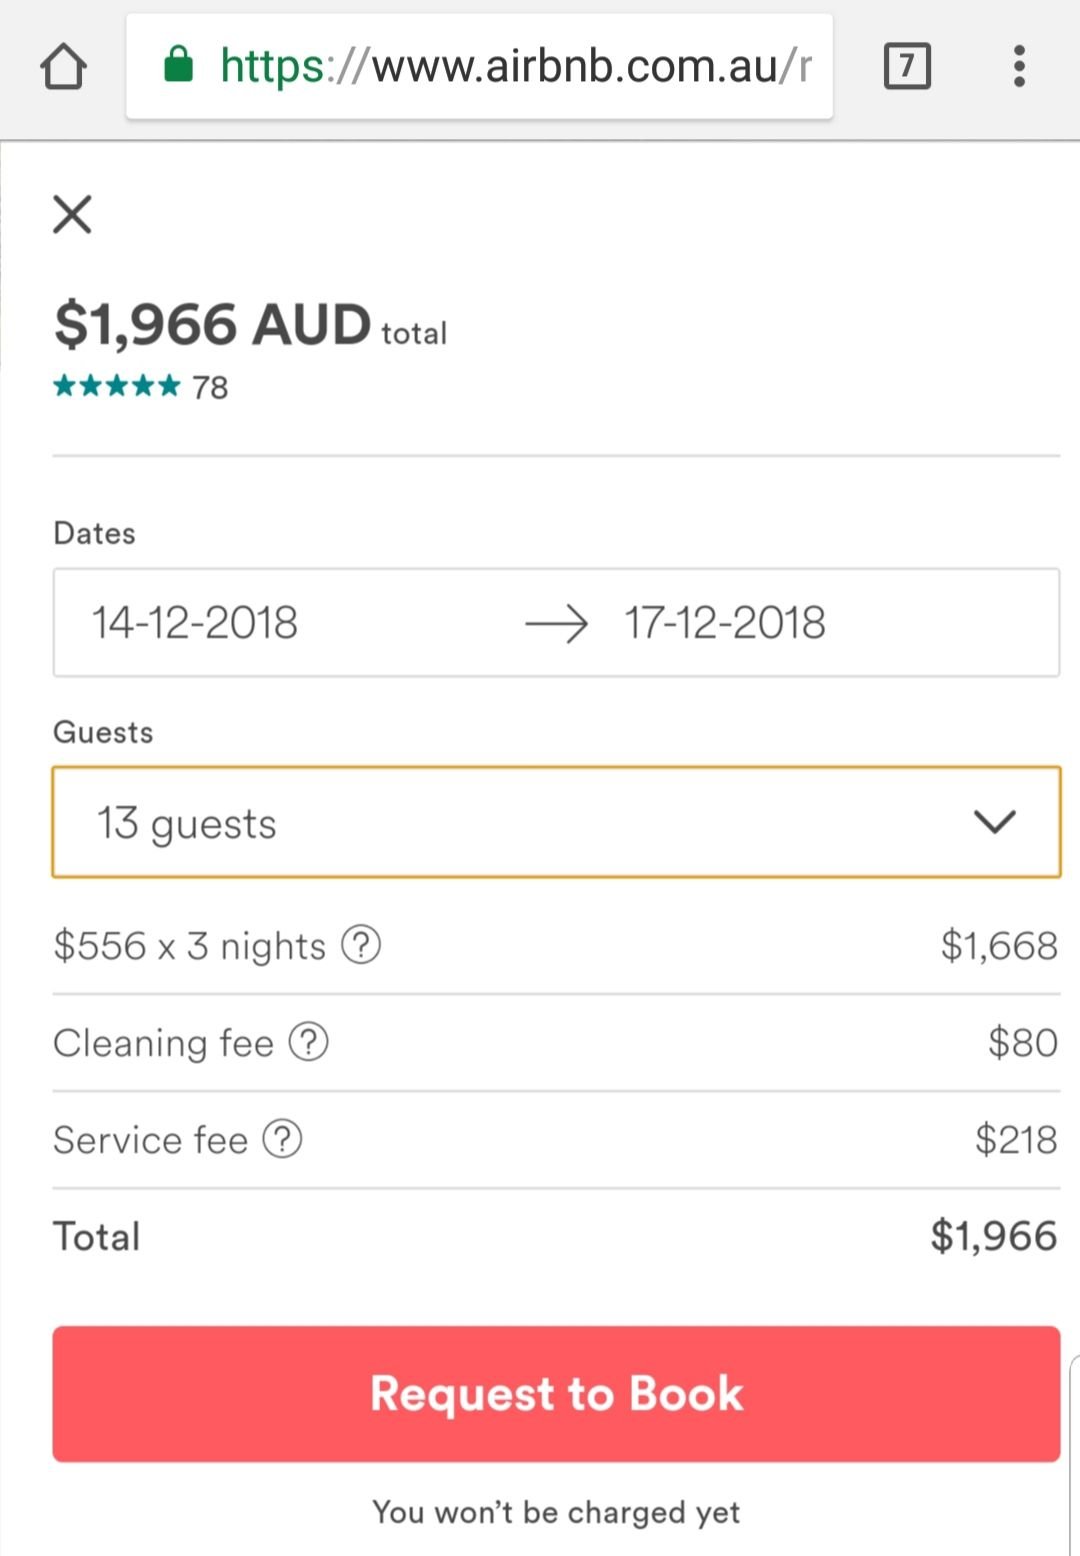Open the browser three-dot menu
Viewport: 1080px width, 1556px height.
1019,67
